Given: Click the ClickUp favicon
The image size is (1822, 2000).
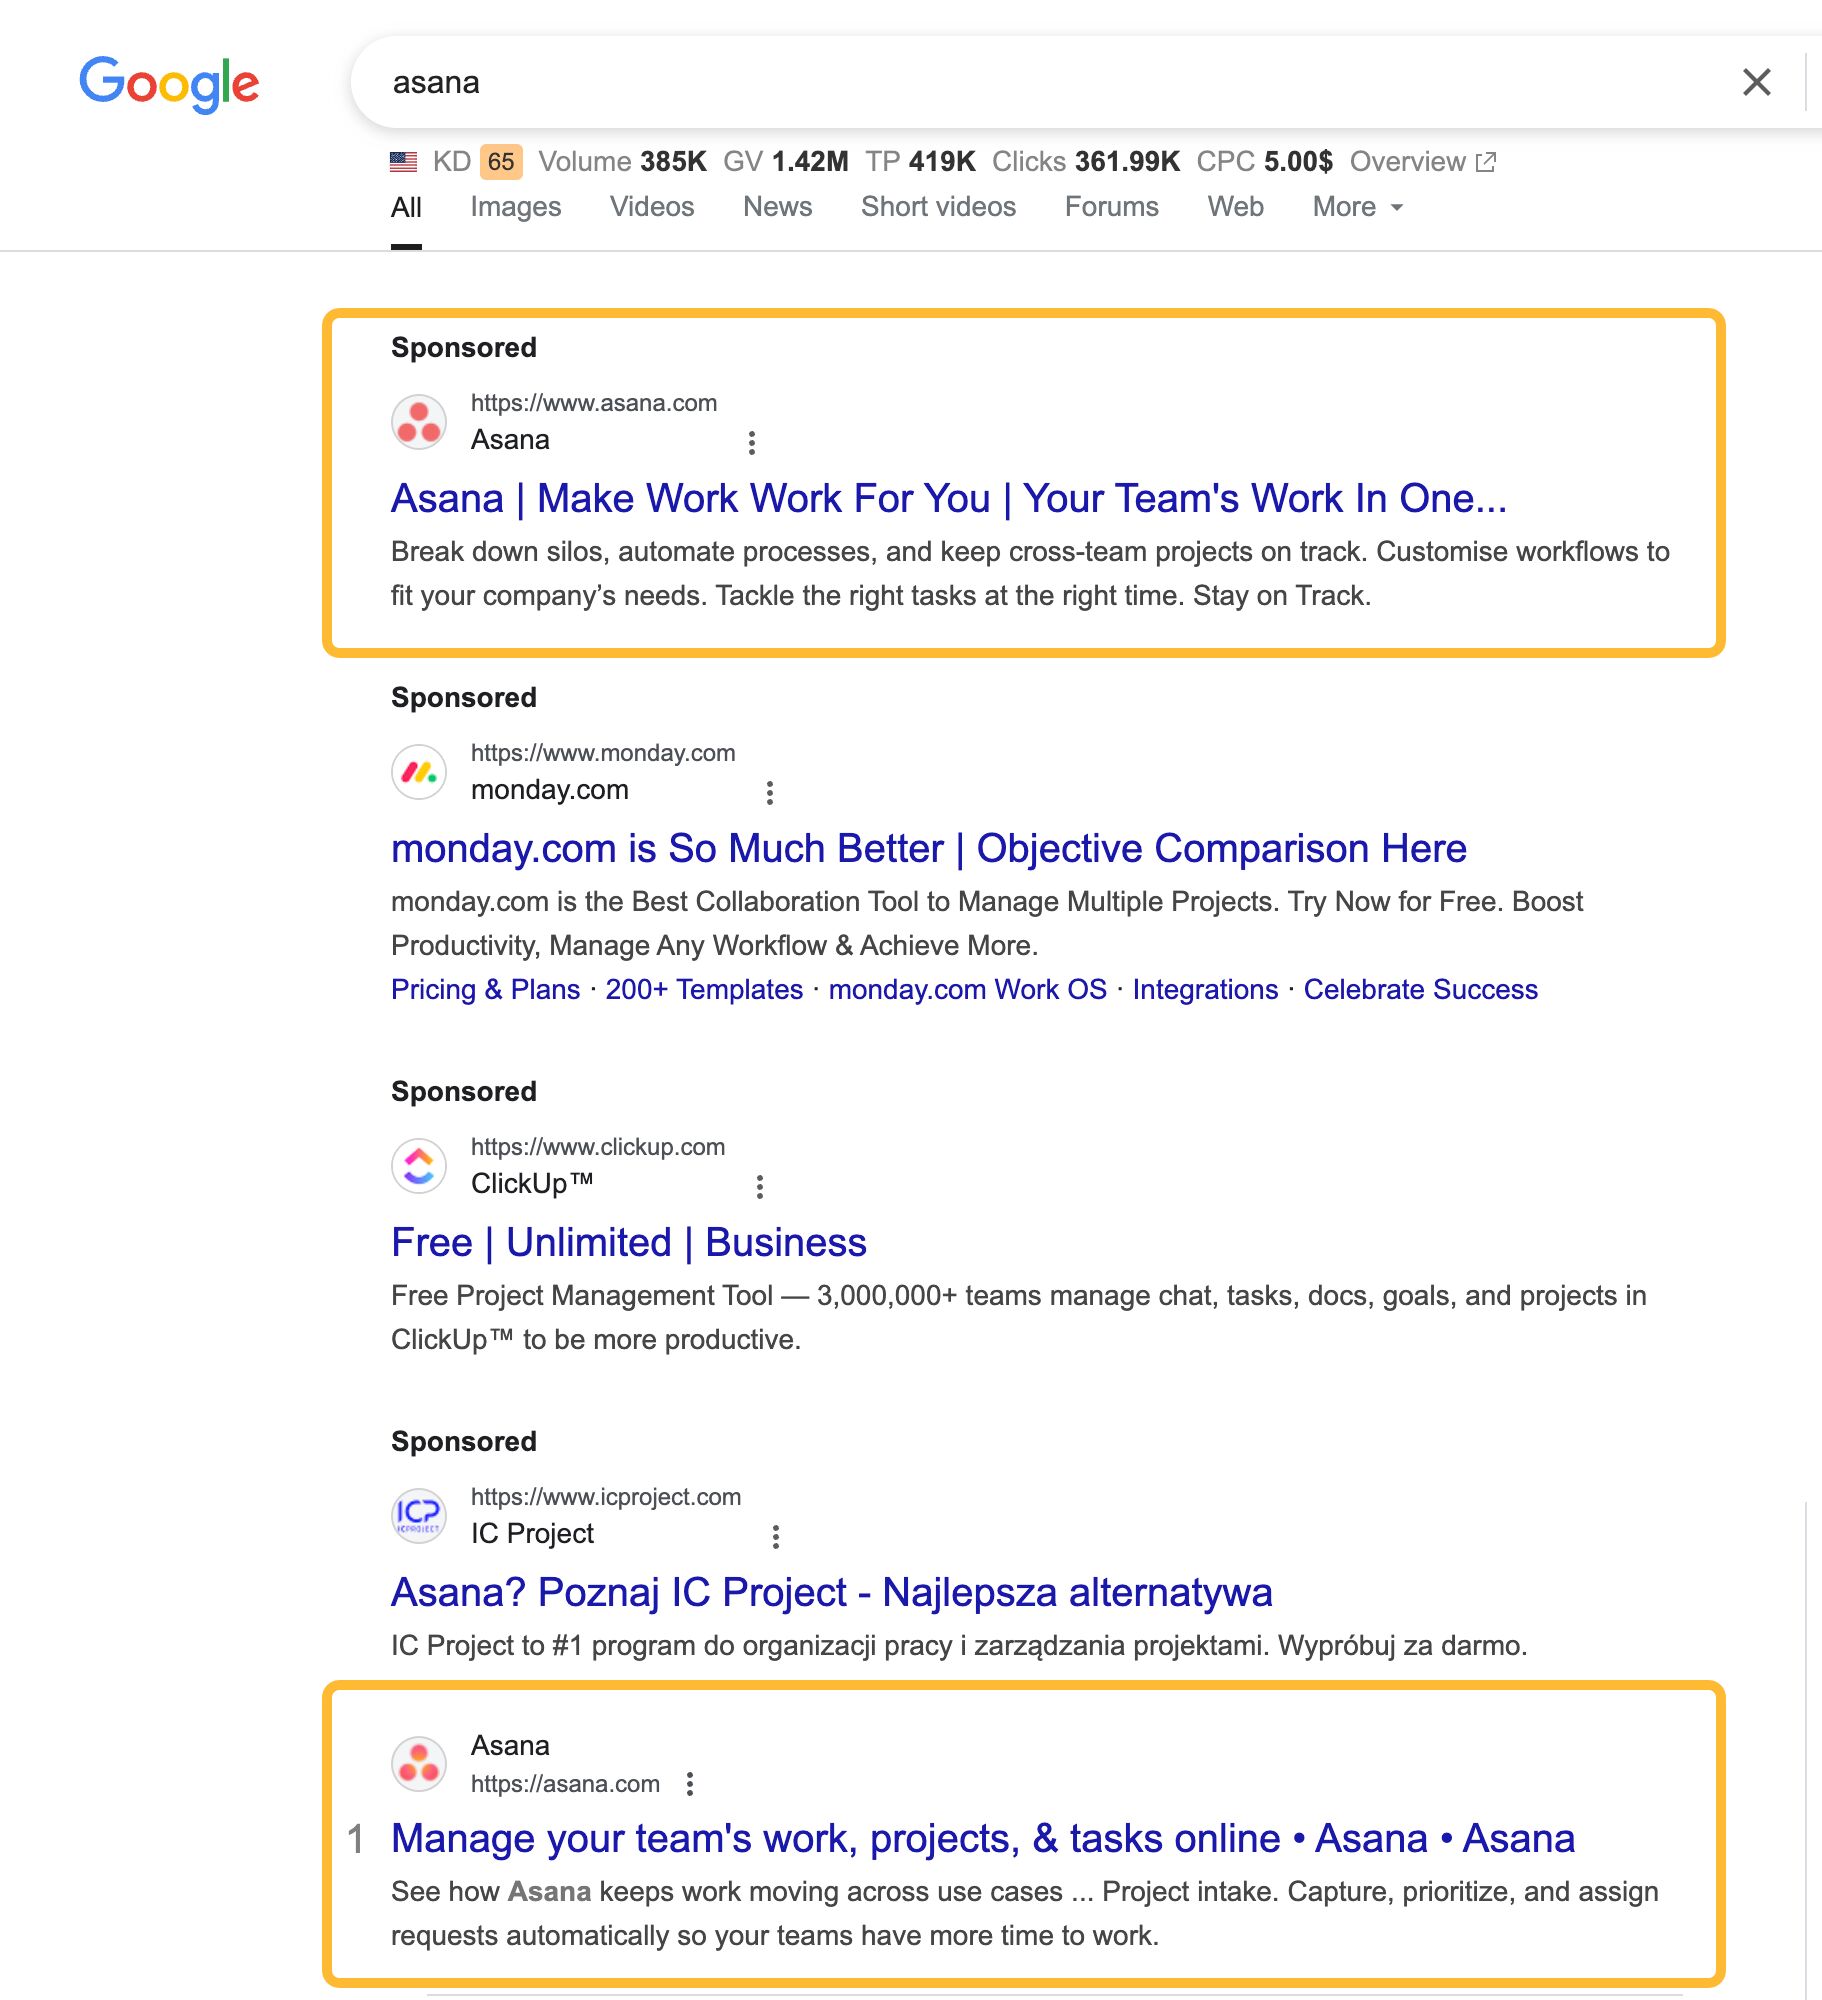Looking at the screenshot, I should [418, 1164].
